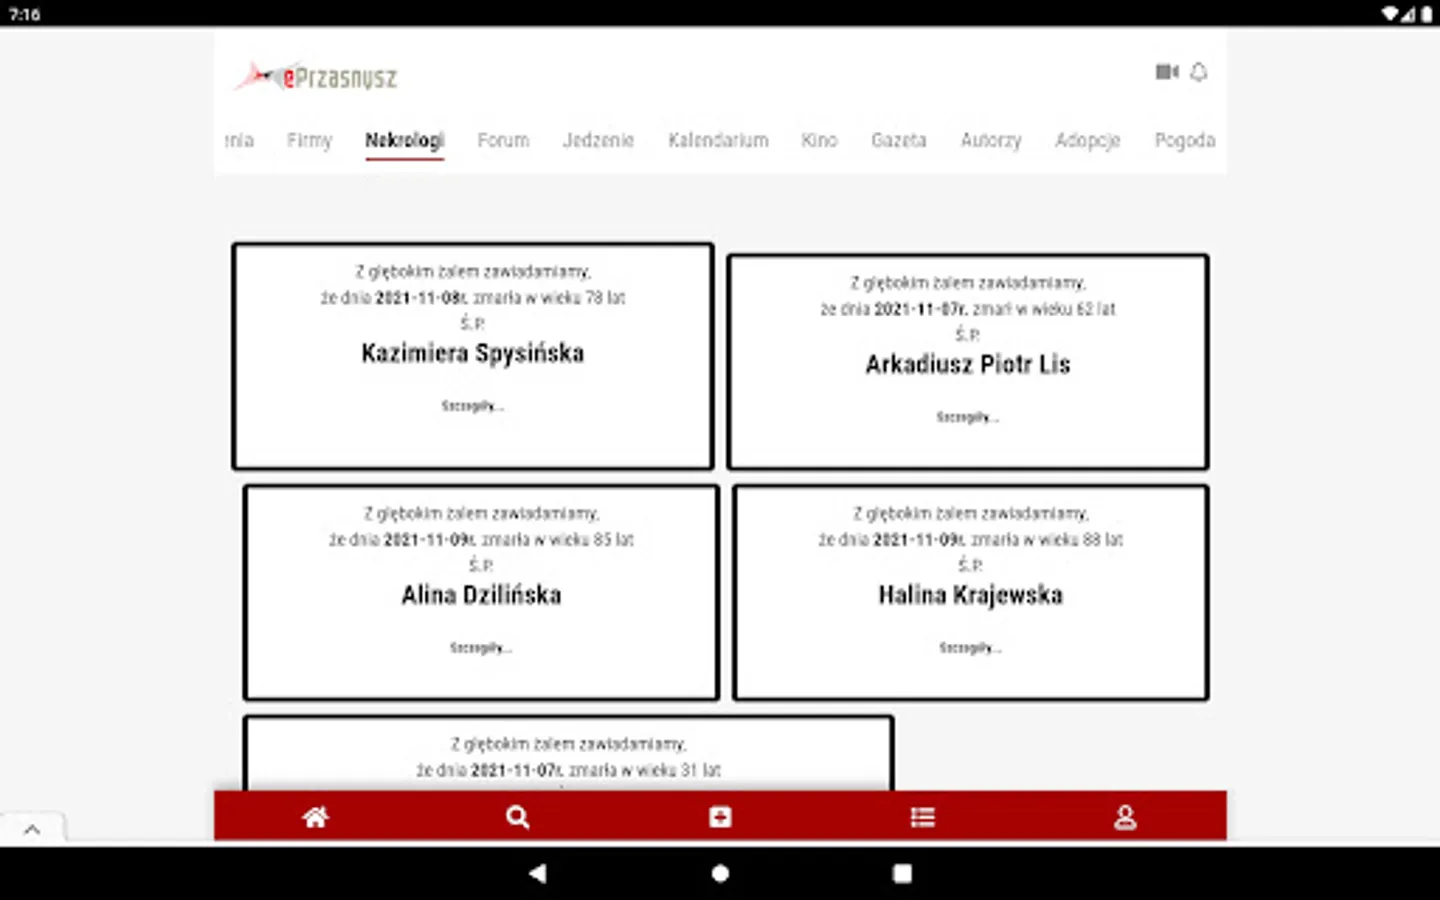Screen dimensions: 1440x900
Task: Switch to the Firmy tab
Action: coord(309,140)
